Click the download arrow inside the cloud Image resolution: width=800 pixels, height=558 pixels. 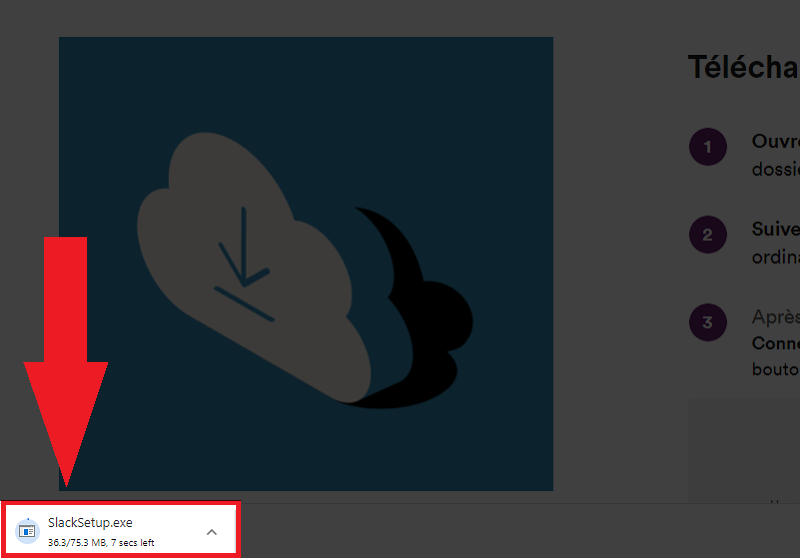[243, 263]
